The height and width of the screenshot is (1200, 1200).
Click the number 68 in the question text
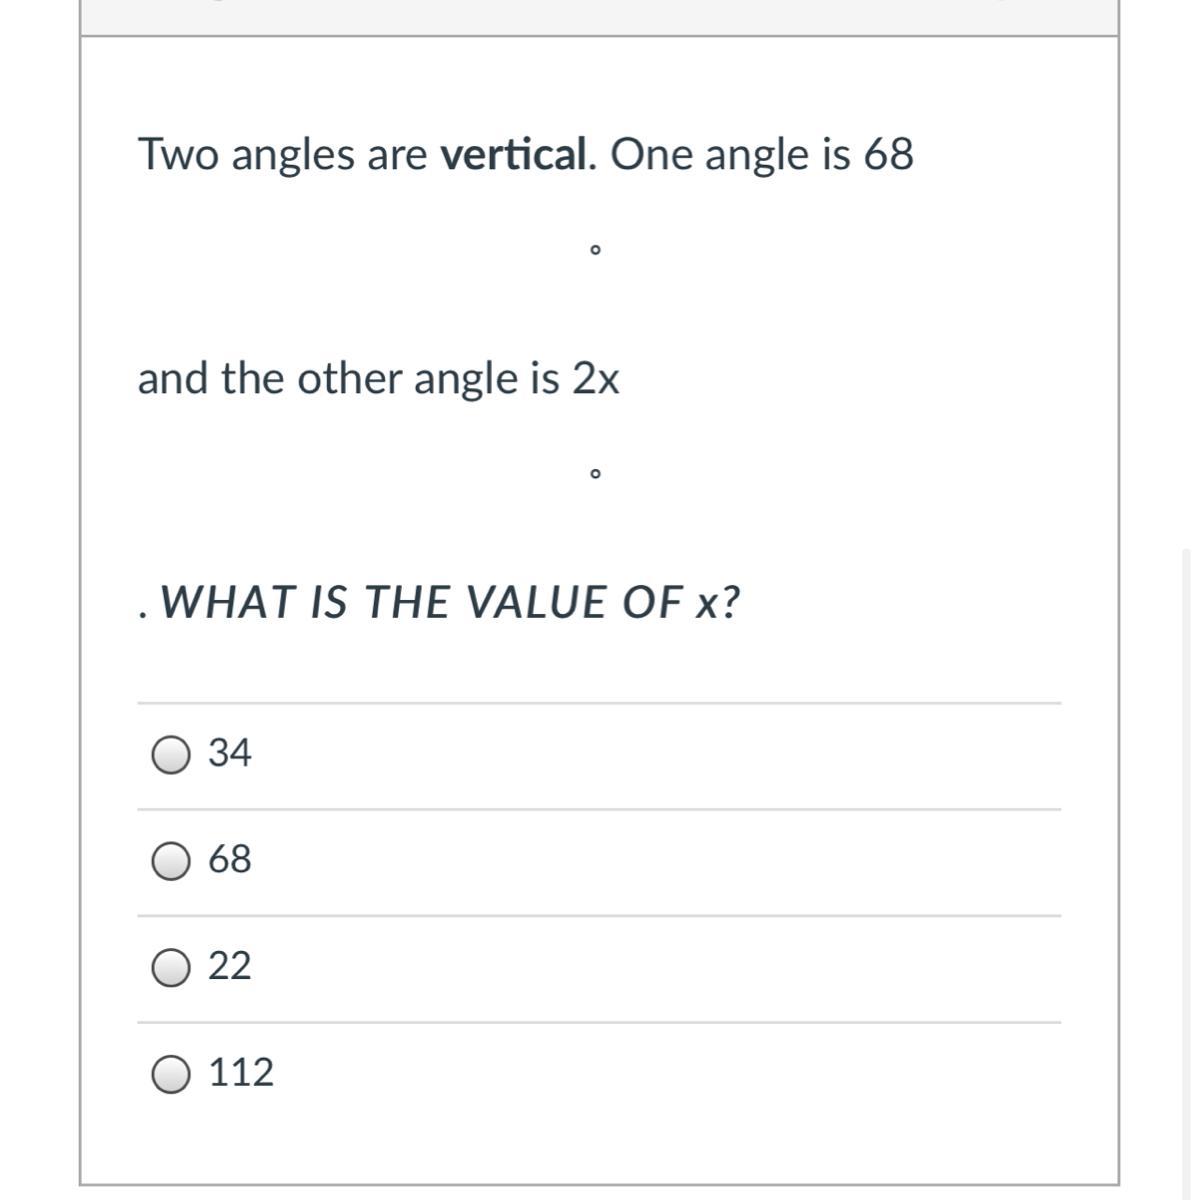(x=888, y=155)
